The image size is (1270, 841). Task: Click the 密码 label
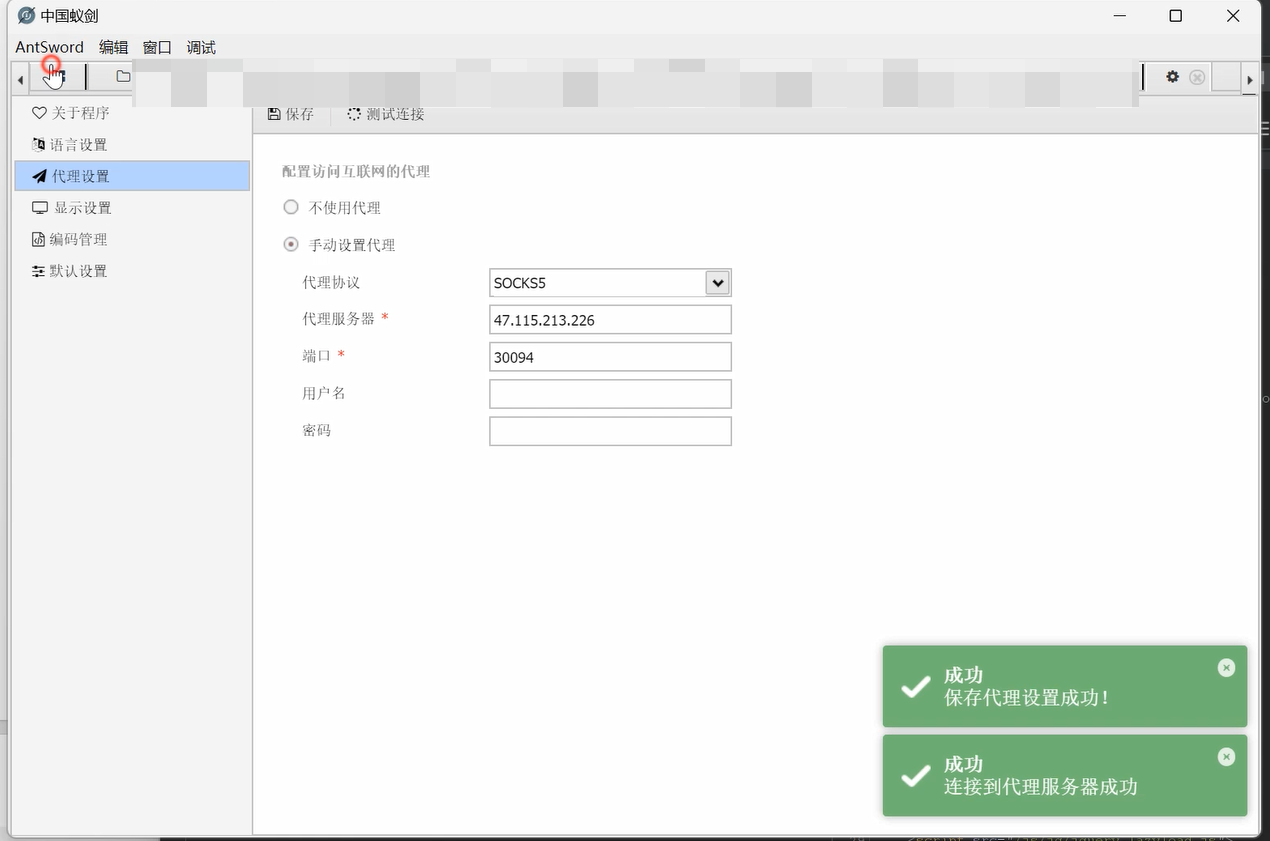coord(316,430)
